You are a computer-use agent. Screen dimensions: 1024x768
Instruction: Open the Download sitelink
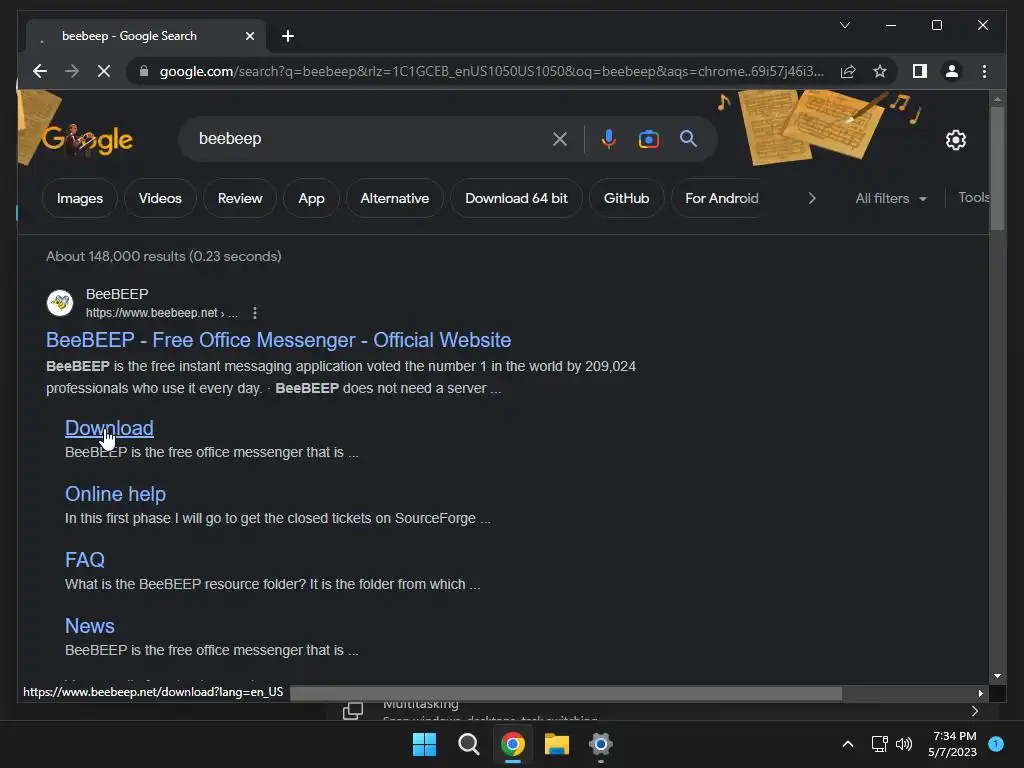109,428
